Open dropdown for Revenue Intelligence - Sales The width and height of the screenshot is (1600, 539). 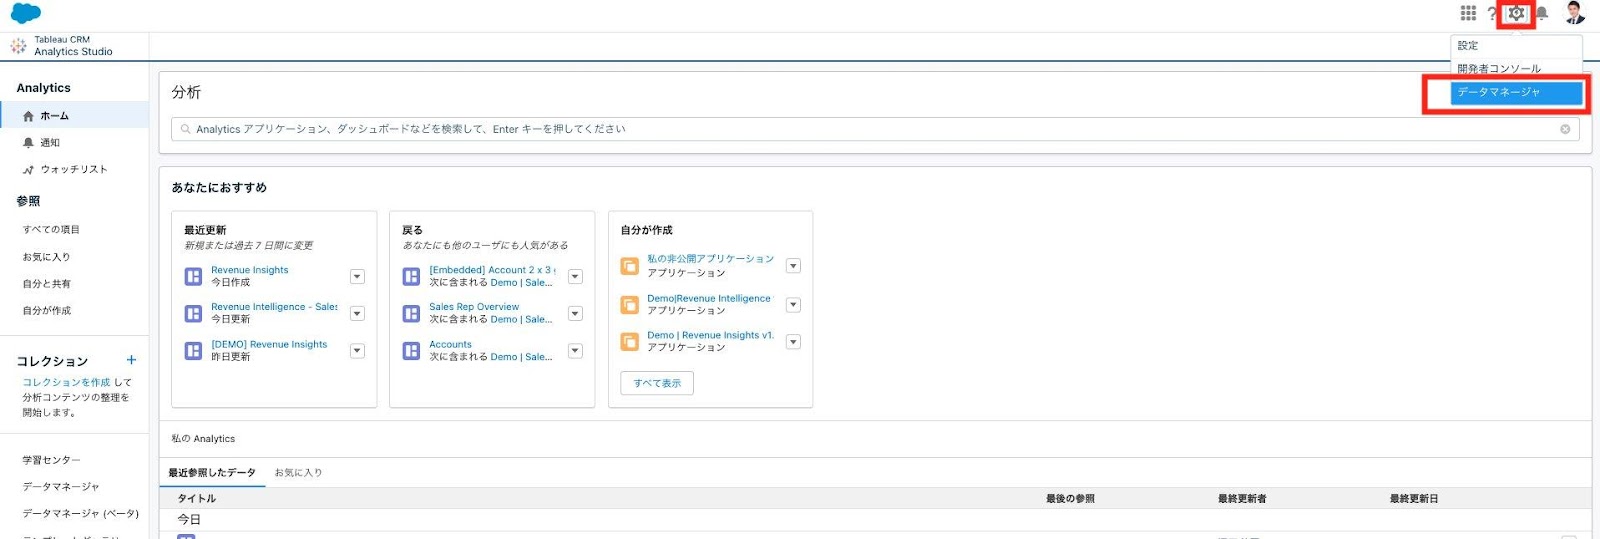pyautogui.click(x=357, y=314)
